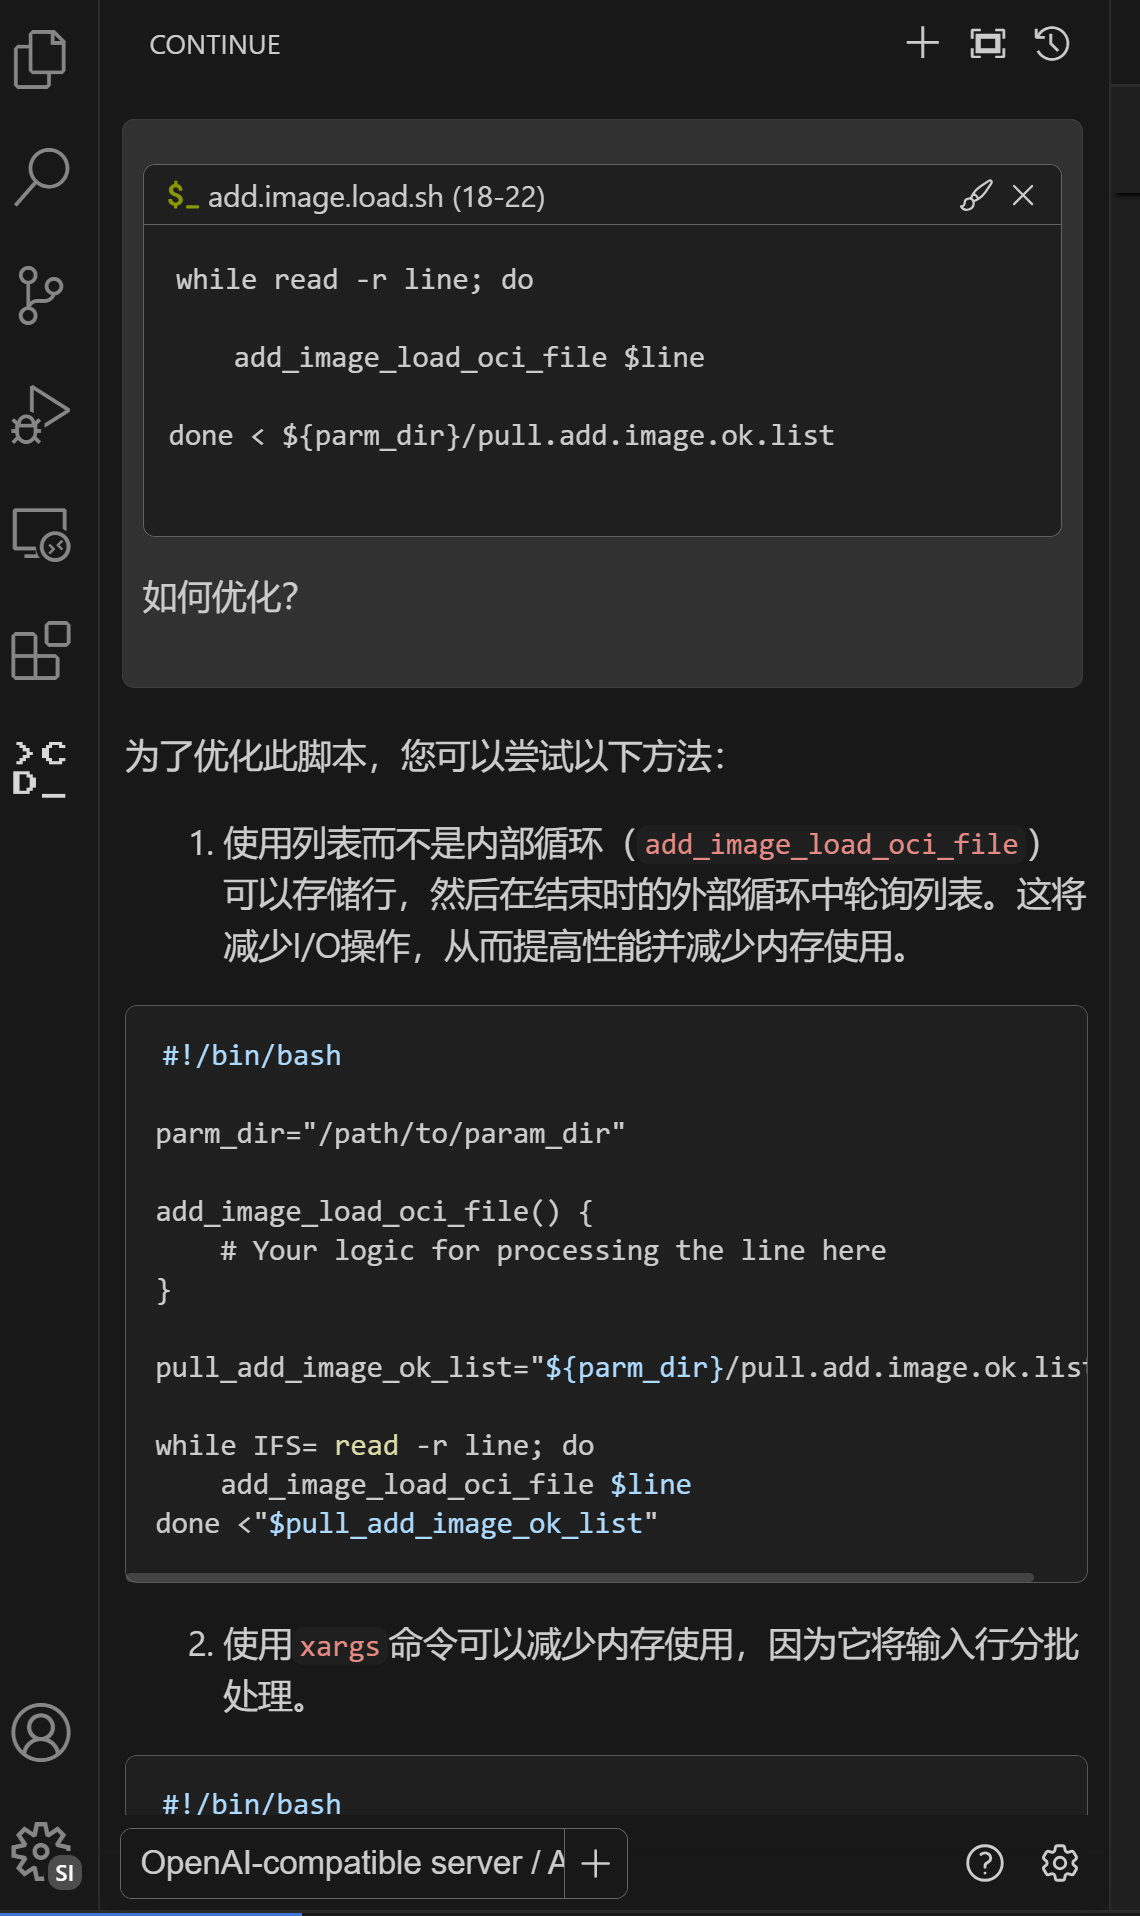Open the Remote Explorer view
The image size is (1140, 1916).
(41, 534)
